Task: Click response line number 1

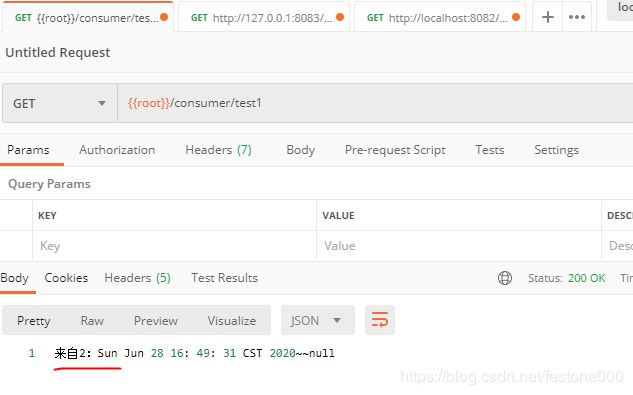Action: 31,353
